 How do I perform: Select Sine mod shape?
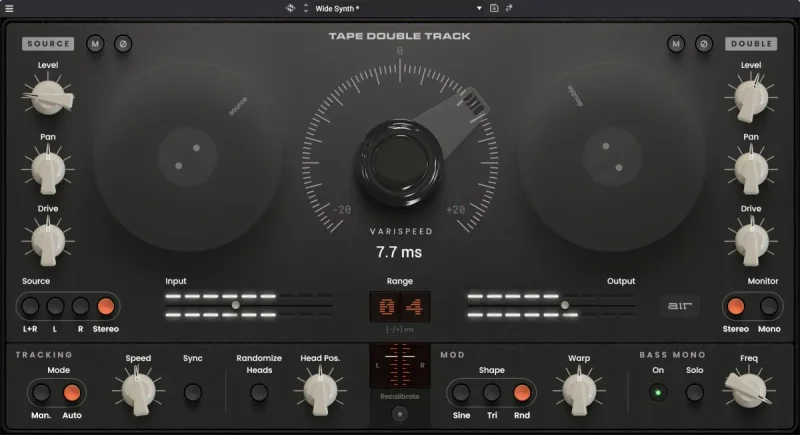[461, 393]
